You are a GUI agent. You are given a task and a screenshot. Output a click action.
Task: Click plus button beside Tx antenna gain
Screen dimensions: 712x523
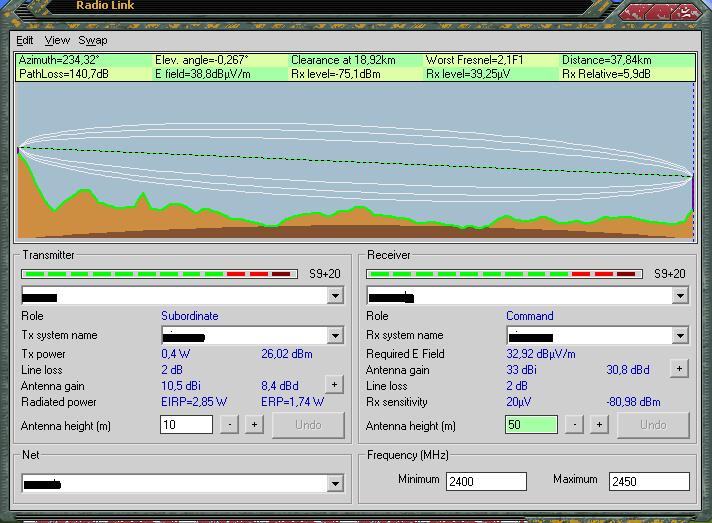point(334,385)
